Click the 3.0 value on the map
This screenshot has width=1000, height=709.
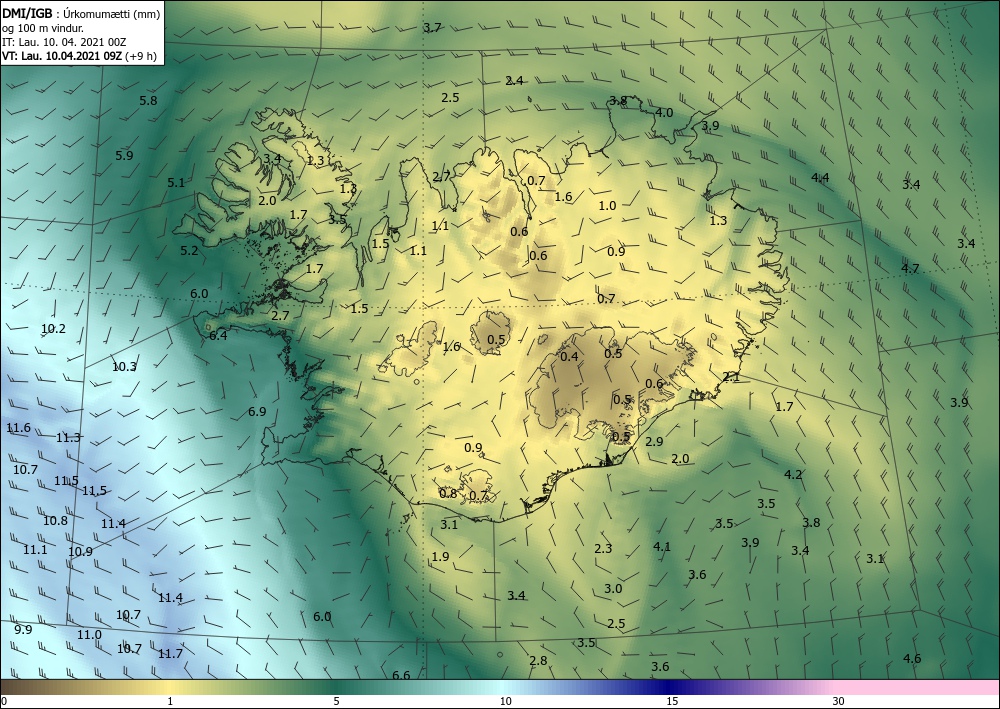(613, 589)
